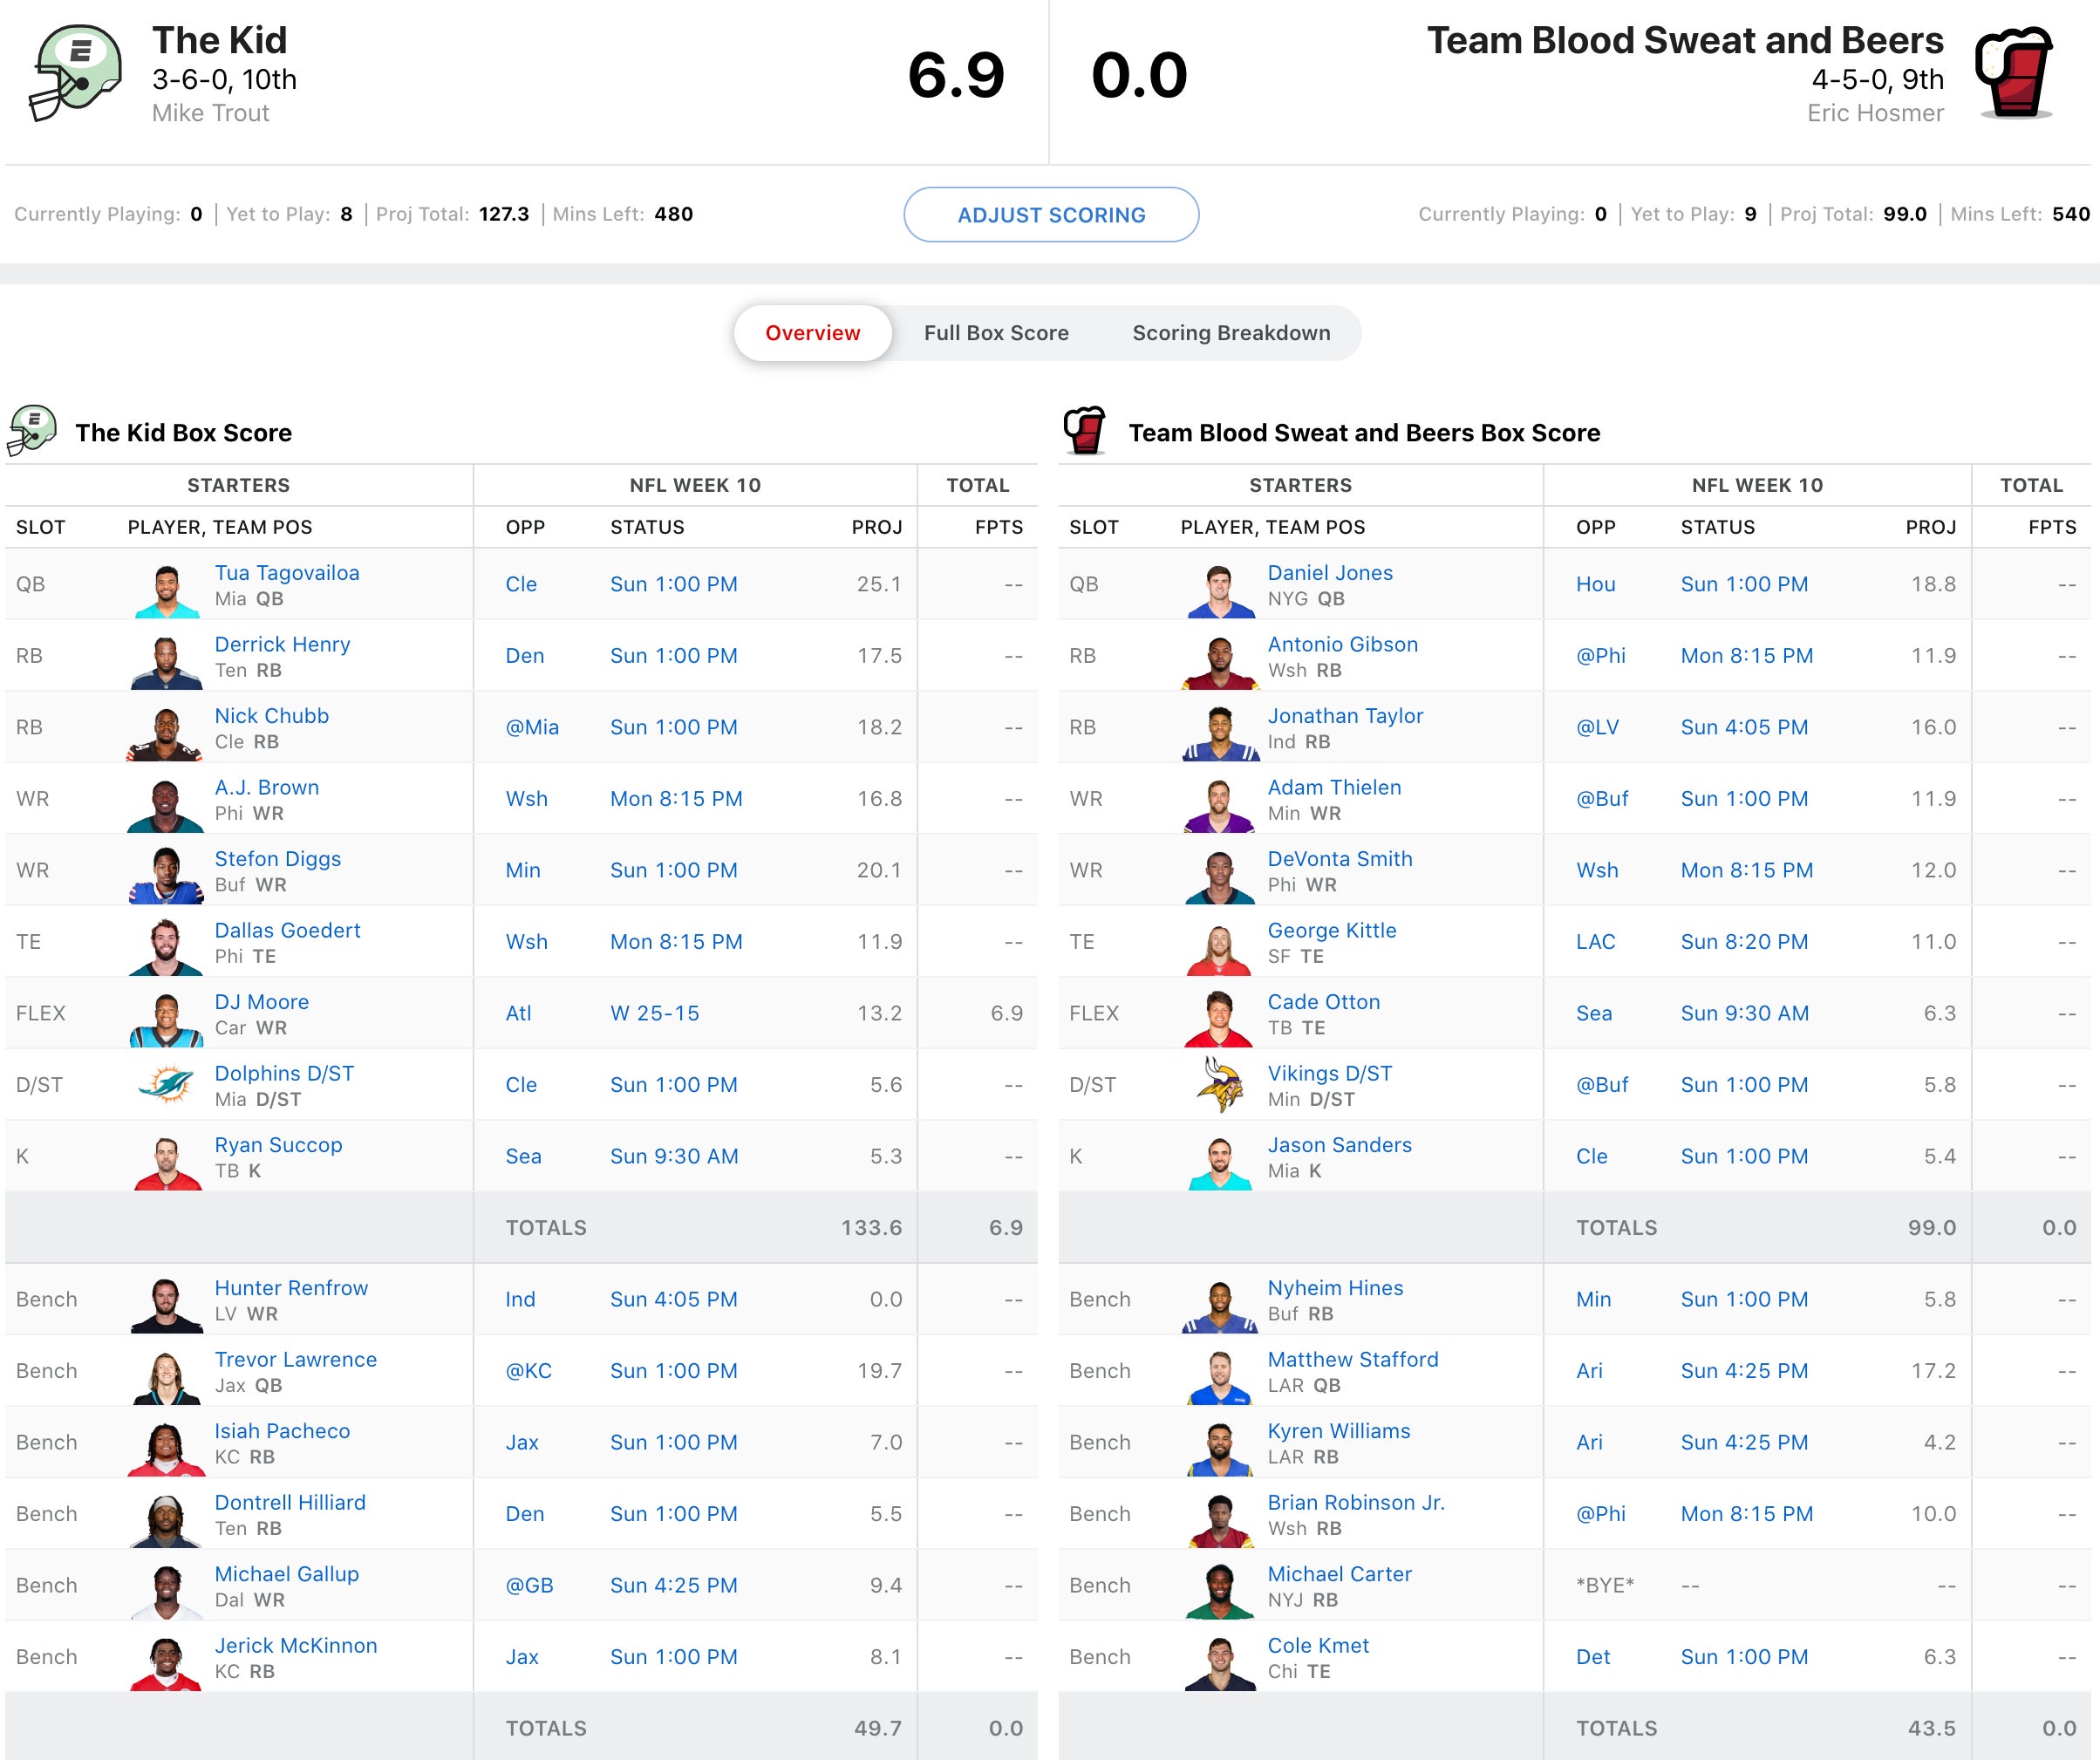Image resolution: width=2100 pixels, height=1760 pixels.
Task: Click the Team Blood Sweat and Beers title
Action: pos(1684,41)
